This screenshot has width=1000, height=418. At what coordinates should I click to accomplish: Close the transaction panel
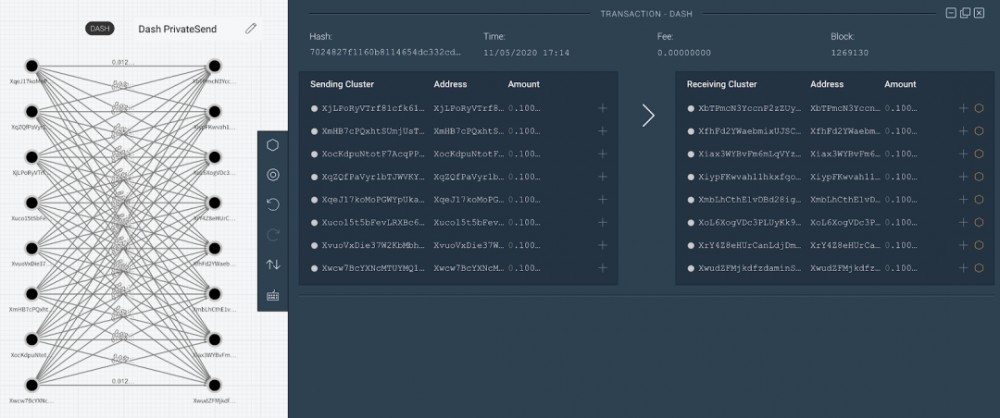[x=979, y=13]
